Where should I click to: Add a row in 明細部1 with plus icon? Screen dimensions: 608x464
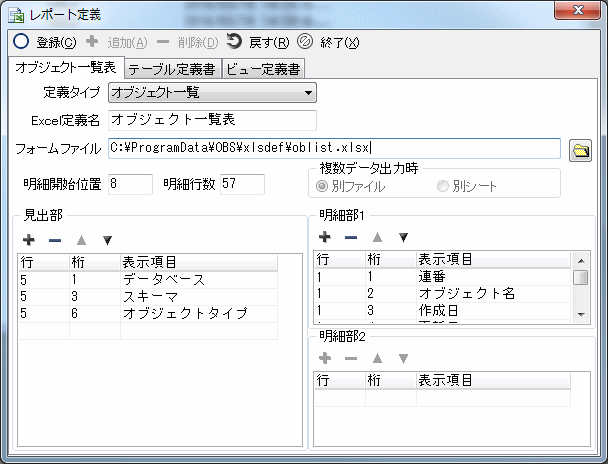click(x=324, y=237)
